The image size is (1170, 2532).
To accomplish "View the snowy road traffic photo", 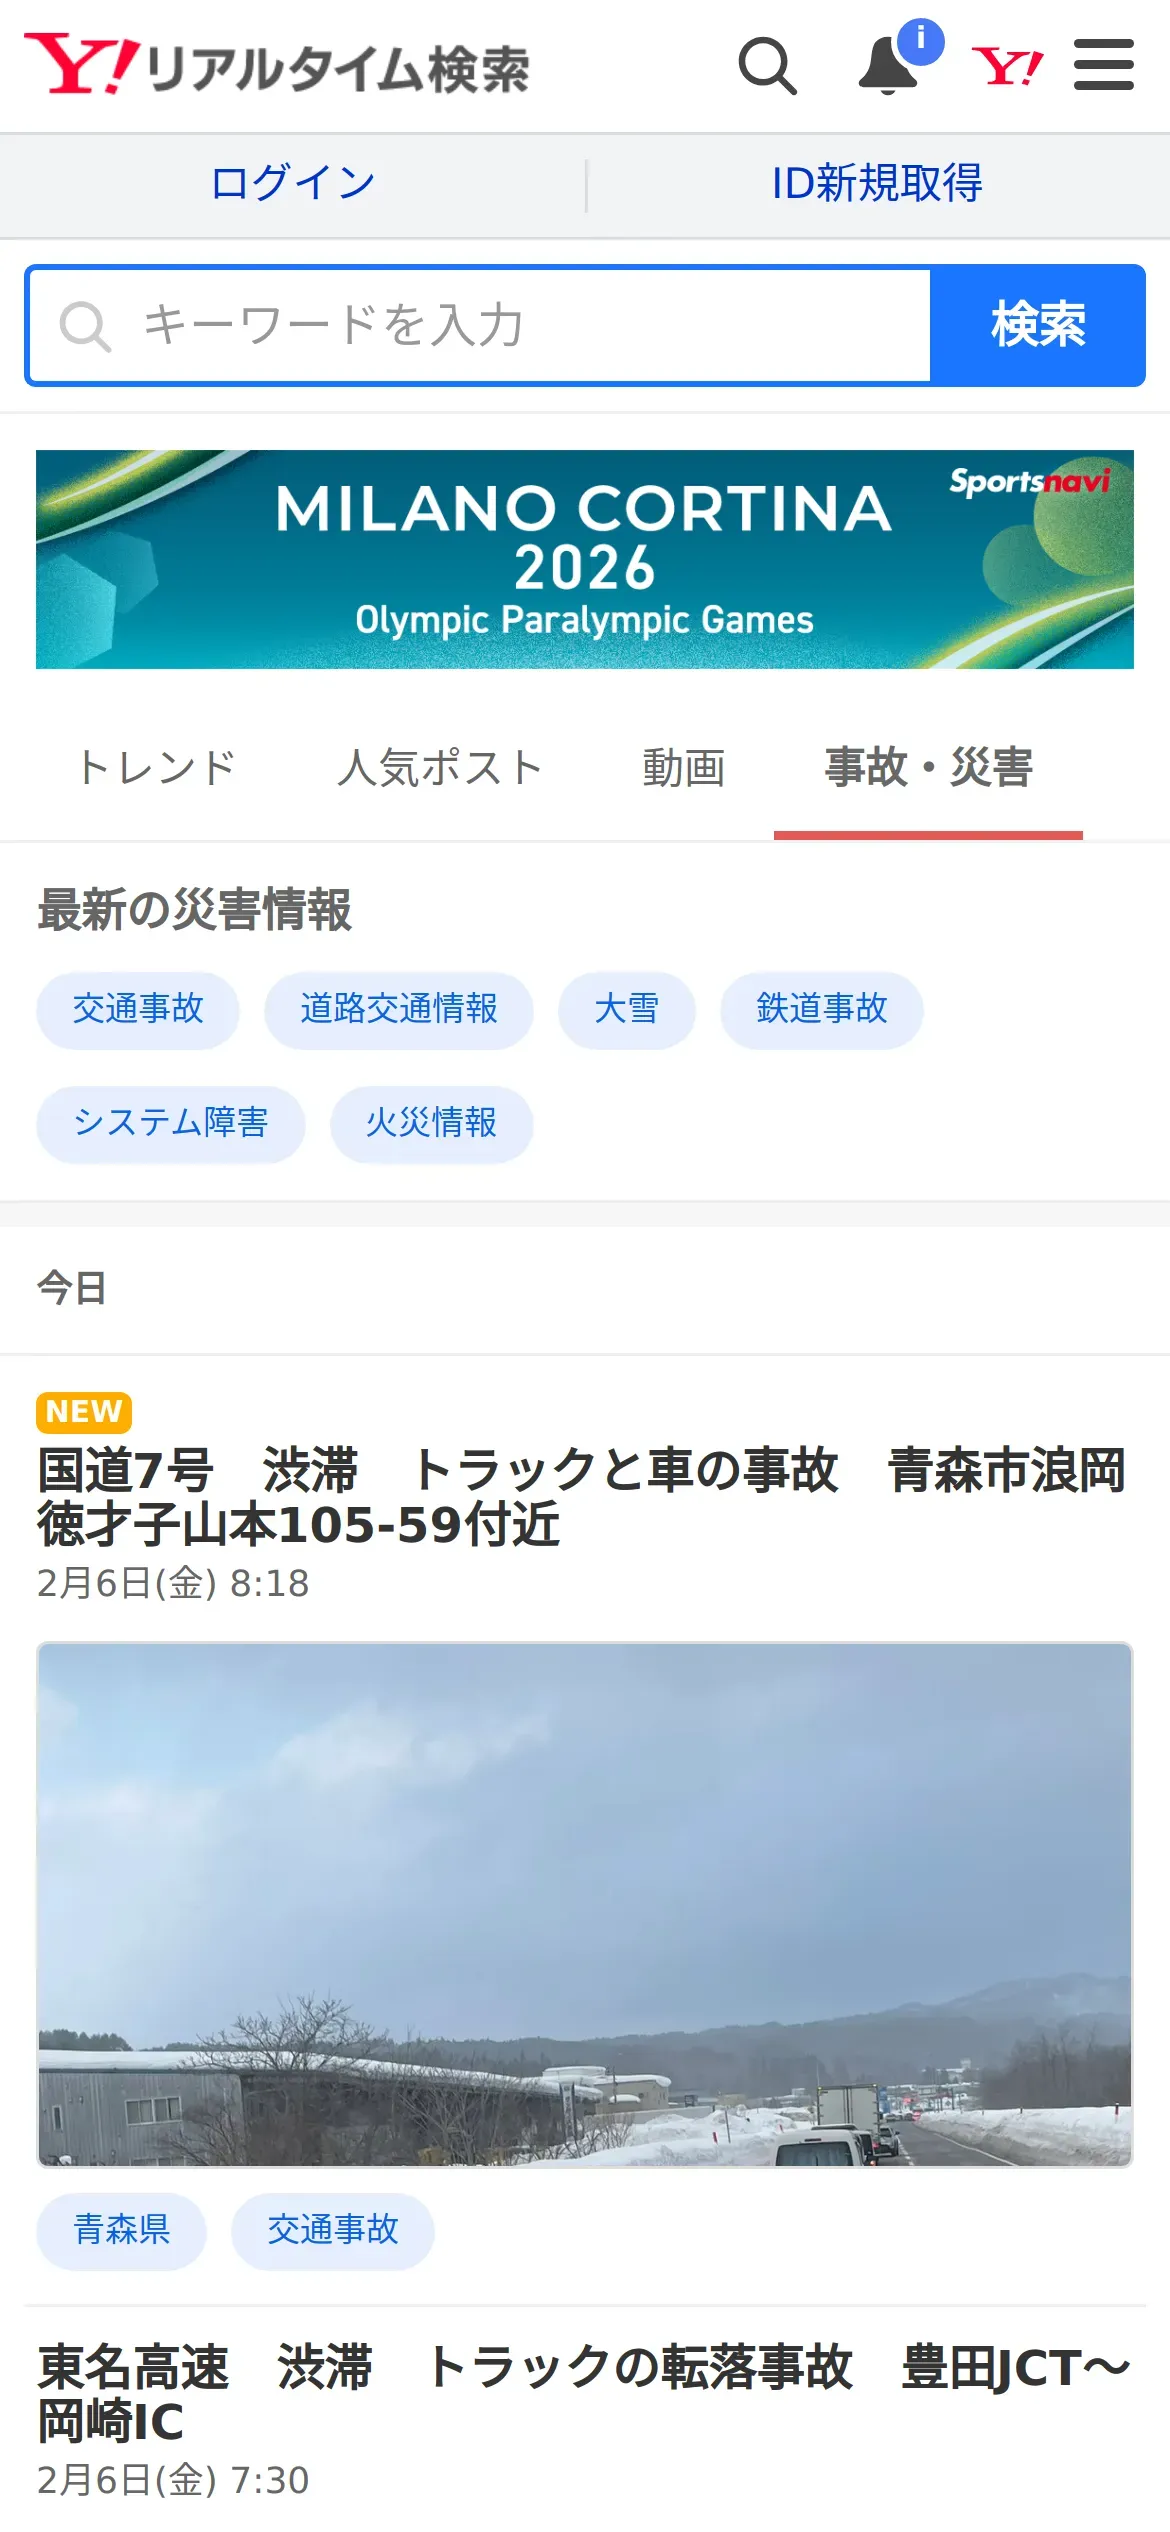I will (585, 1904).
